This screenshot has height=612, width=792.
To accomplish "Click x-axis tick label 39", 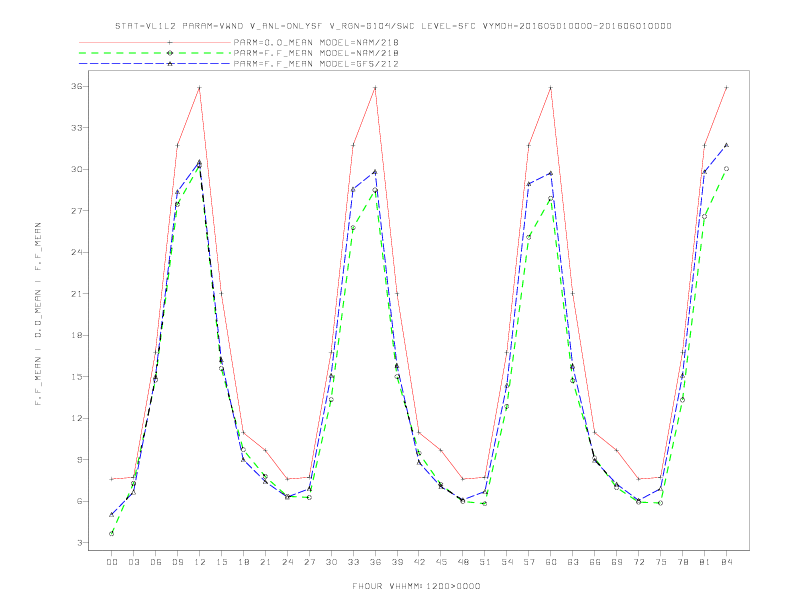I will (397, 562).
